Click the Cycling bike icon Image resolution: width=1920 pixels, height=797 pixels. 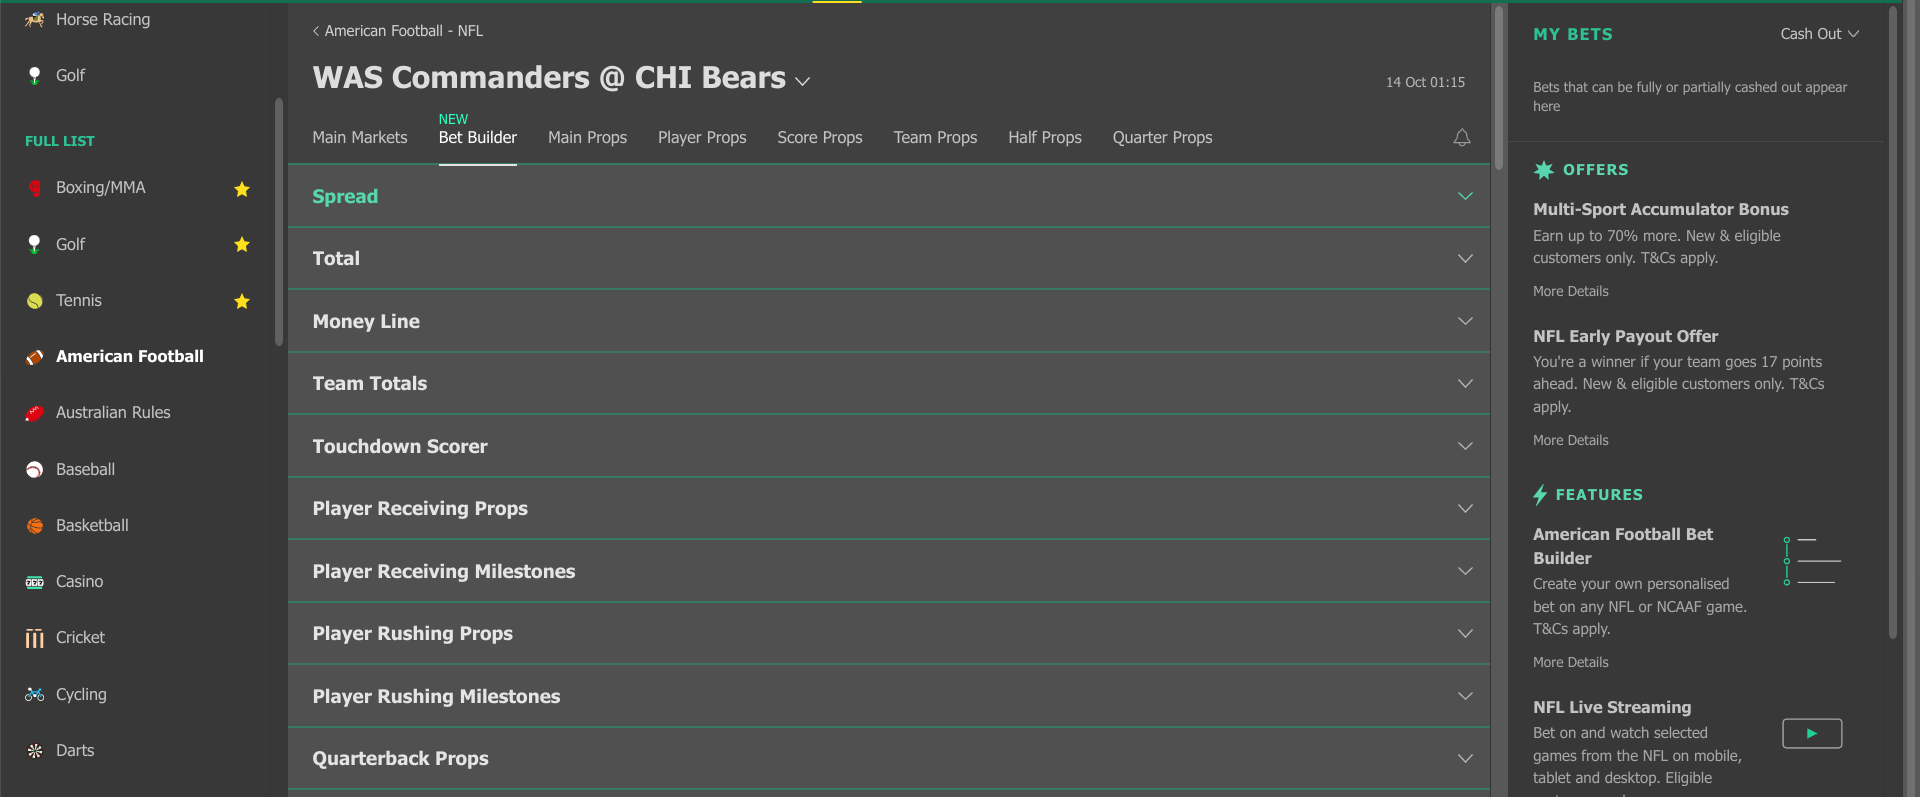pyautogui.click(x=35, y=694)
